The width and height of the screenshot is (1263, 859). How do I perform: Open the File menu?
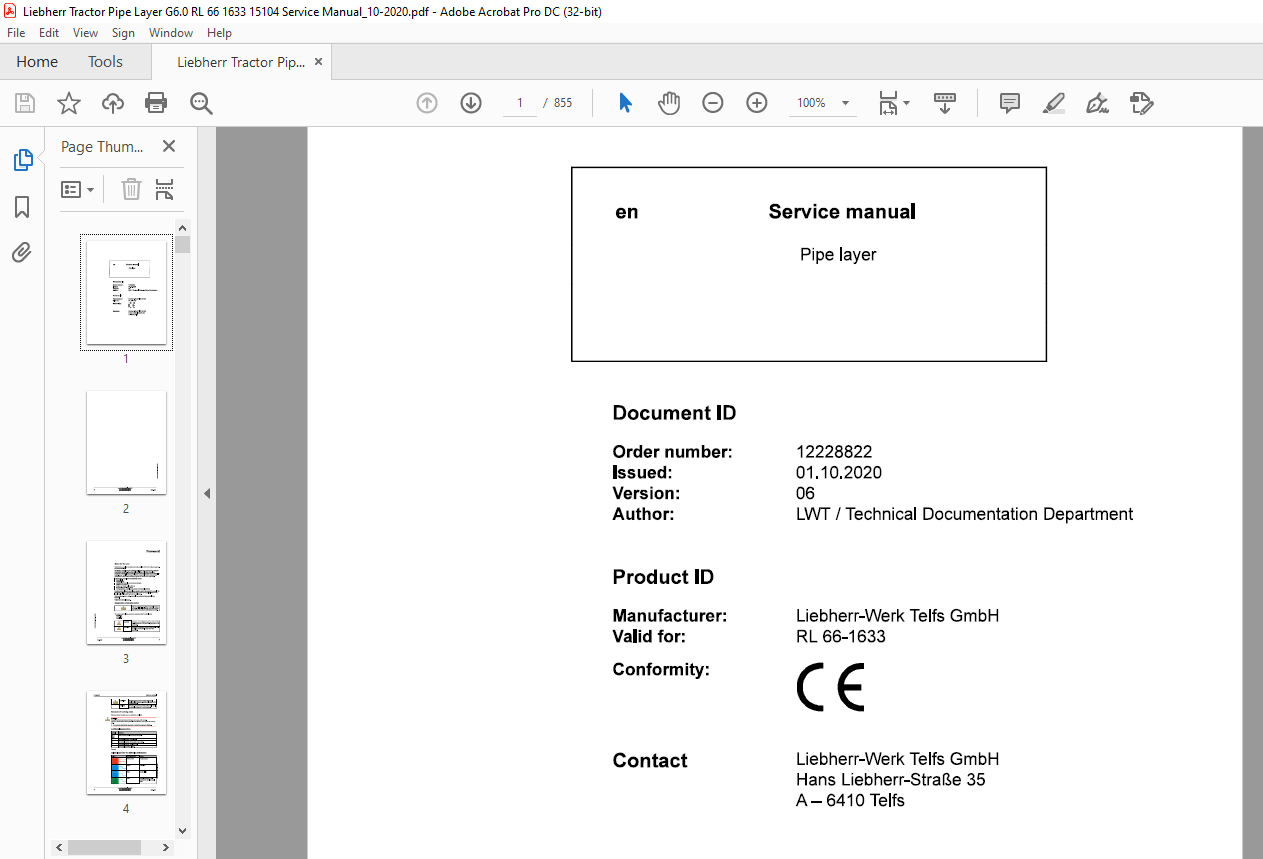[16, 33]
